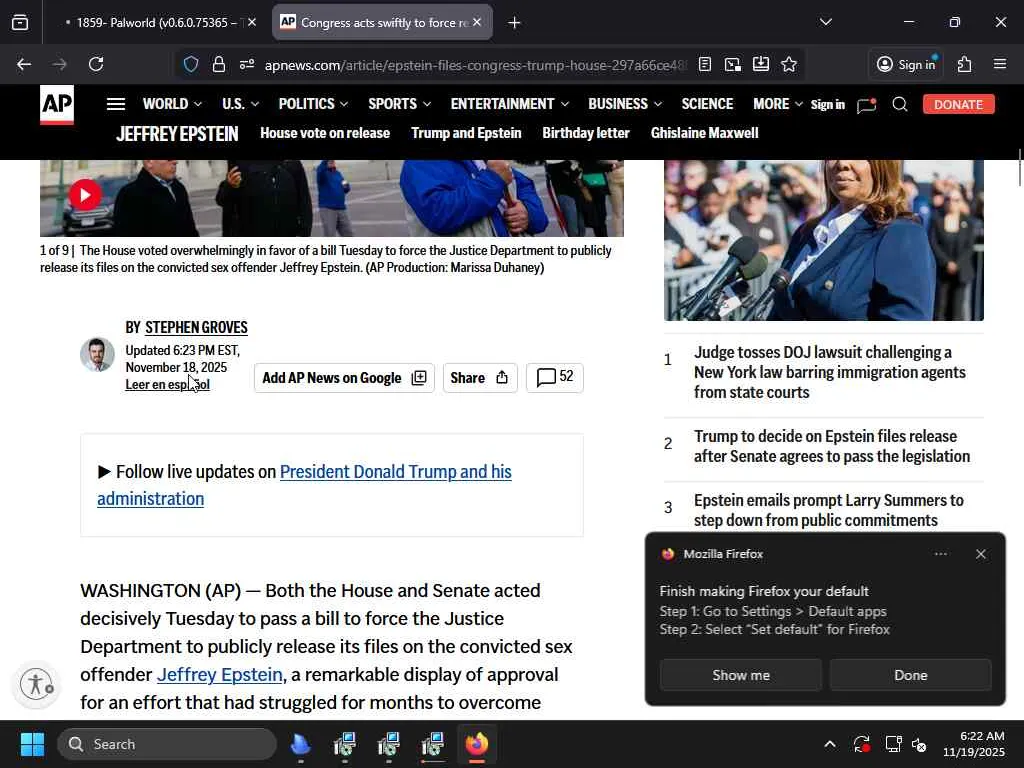Click Add AP News on Google
The image size is (1024, 768).
[x=344, y=378]
